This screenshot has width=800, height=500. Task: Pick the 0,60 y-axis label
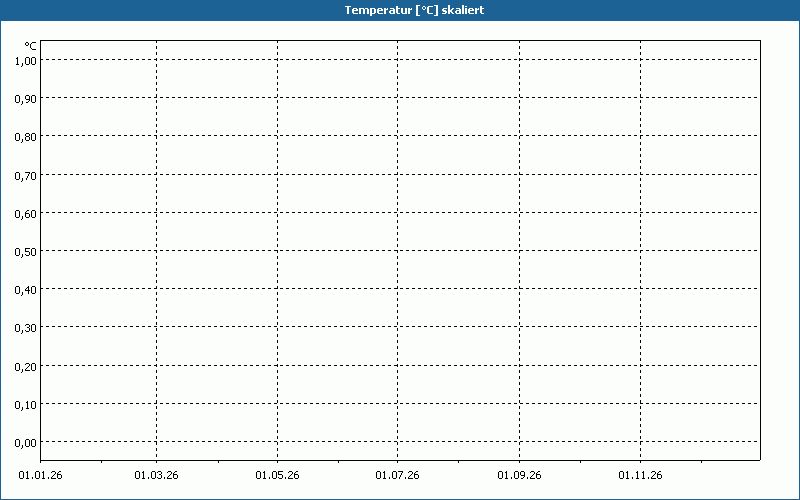pos(26,213)
